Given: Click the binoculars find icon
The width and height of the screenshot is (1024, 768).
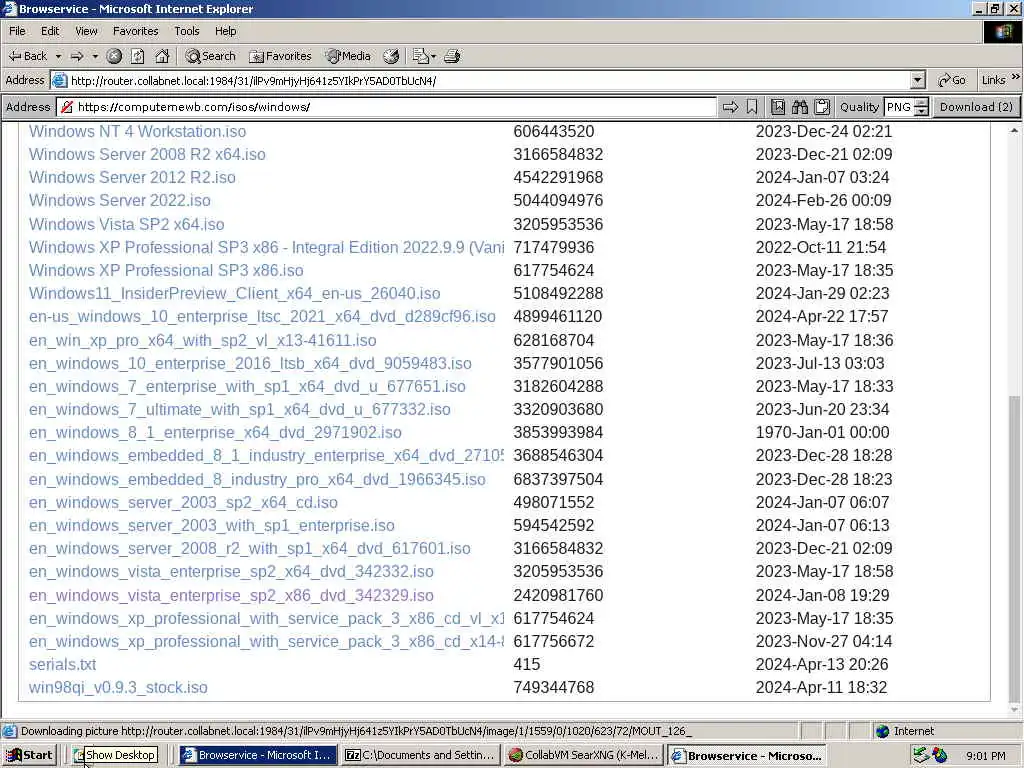Looking at the screenshot, I should (800, 106).
